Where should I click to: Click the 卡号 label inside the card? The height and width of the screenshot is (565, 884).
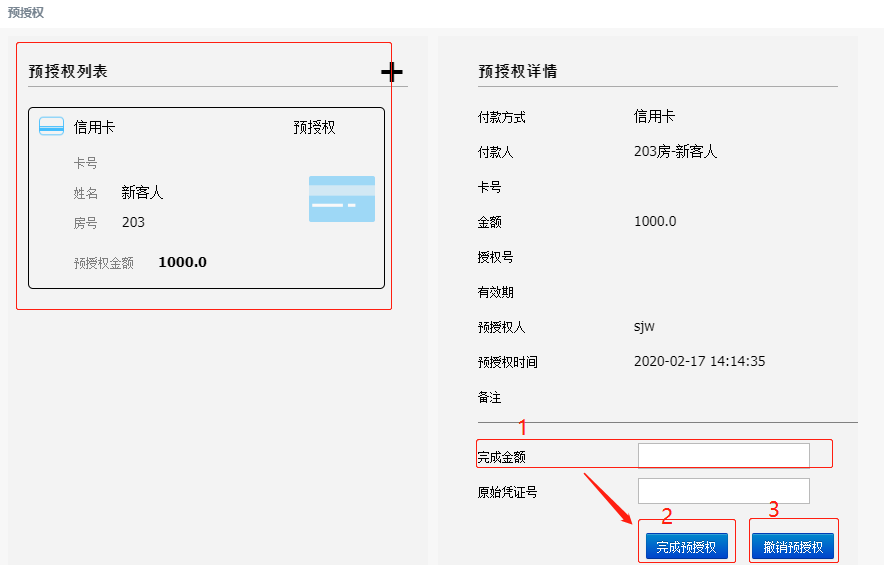(86, 164)
